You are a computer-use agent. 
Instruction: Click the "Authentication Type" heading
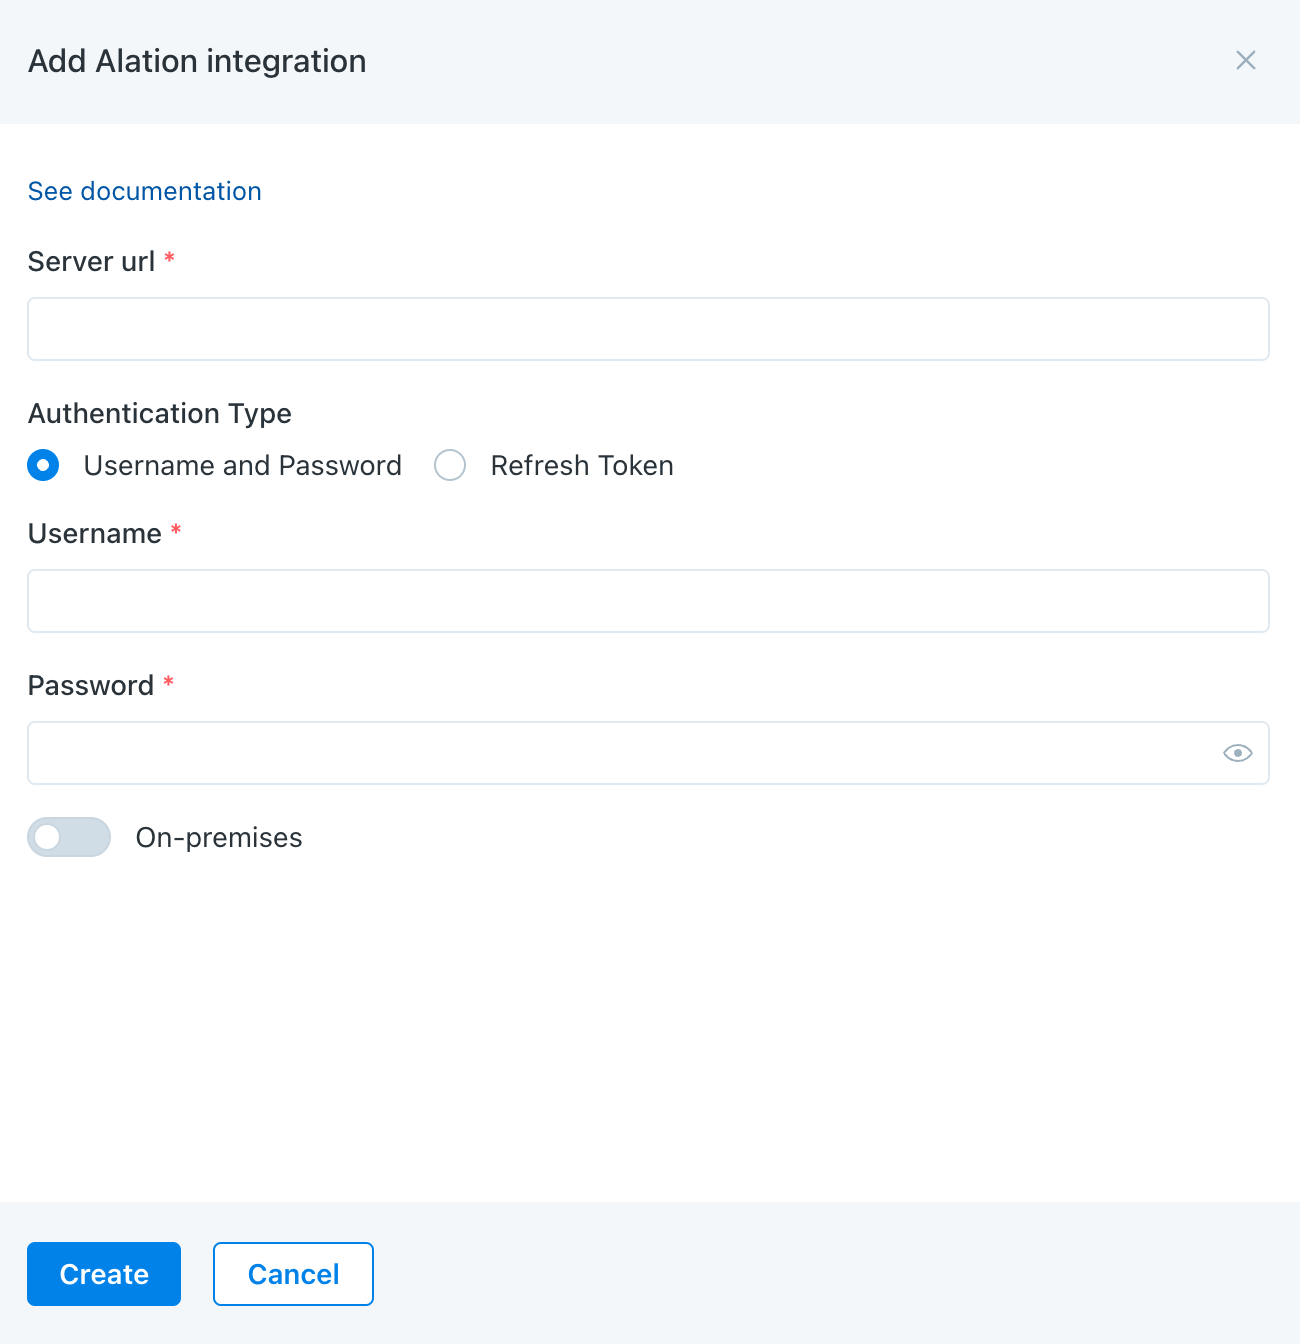(160, 414)
